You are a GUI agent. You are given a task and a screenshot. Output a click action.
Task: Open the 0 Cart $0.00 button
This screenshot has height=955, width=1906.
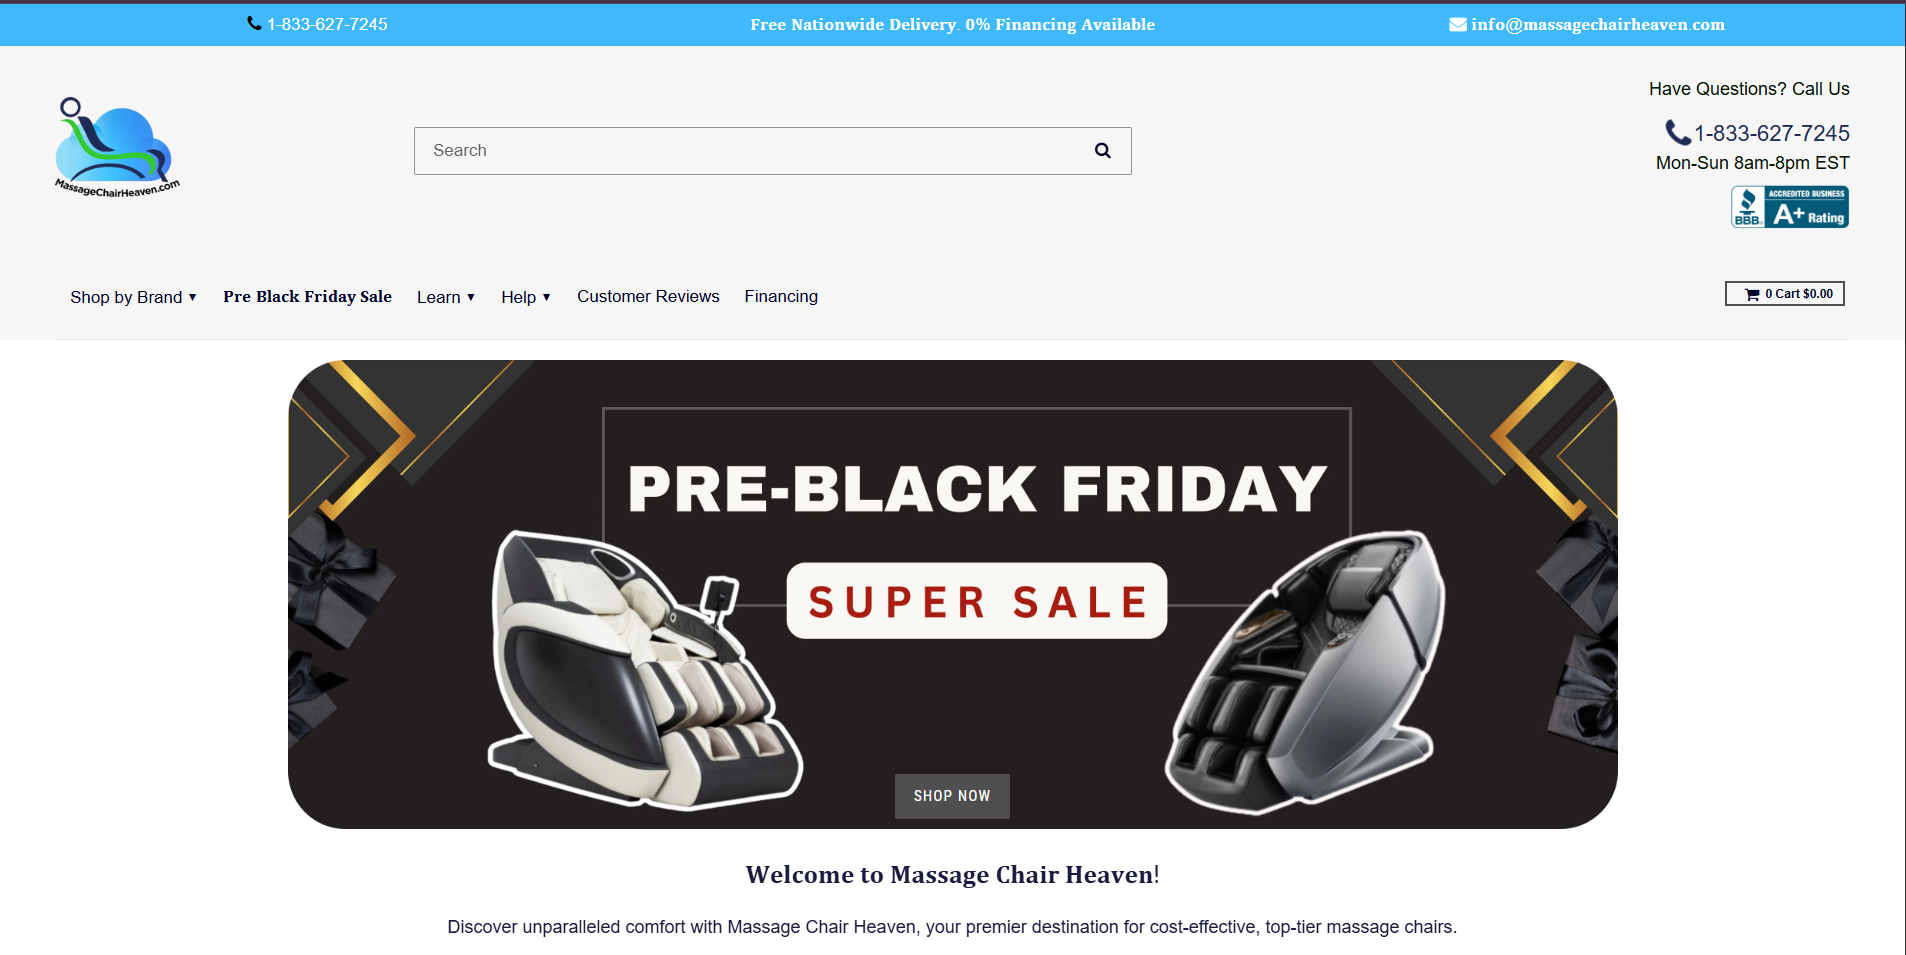[1785, 294]
